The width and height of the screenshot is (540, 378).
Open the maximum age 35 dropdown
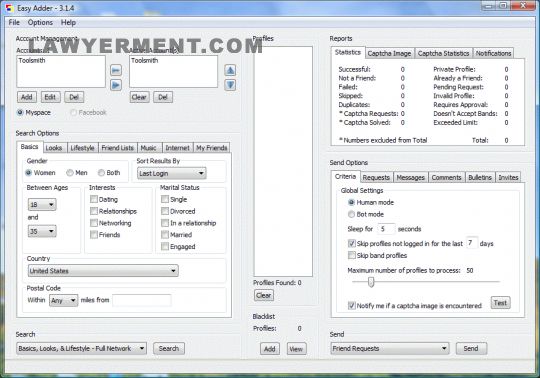point(42,231)
